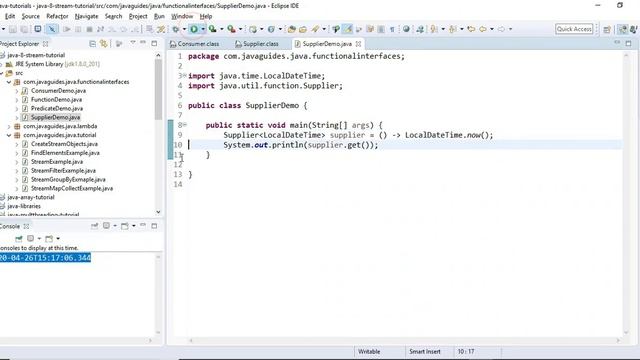Click the Run External Tools icon
Viewport: 640px width, 360px height.
231,29
